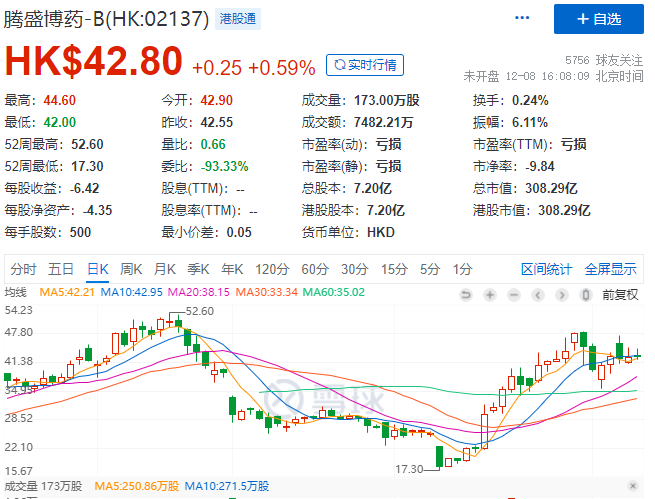This screenshot has width=655, height=499.
Task: Click the stock title 腾盛博药-B(HK:02137)
Action: pos(106,19)
